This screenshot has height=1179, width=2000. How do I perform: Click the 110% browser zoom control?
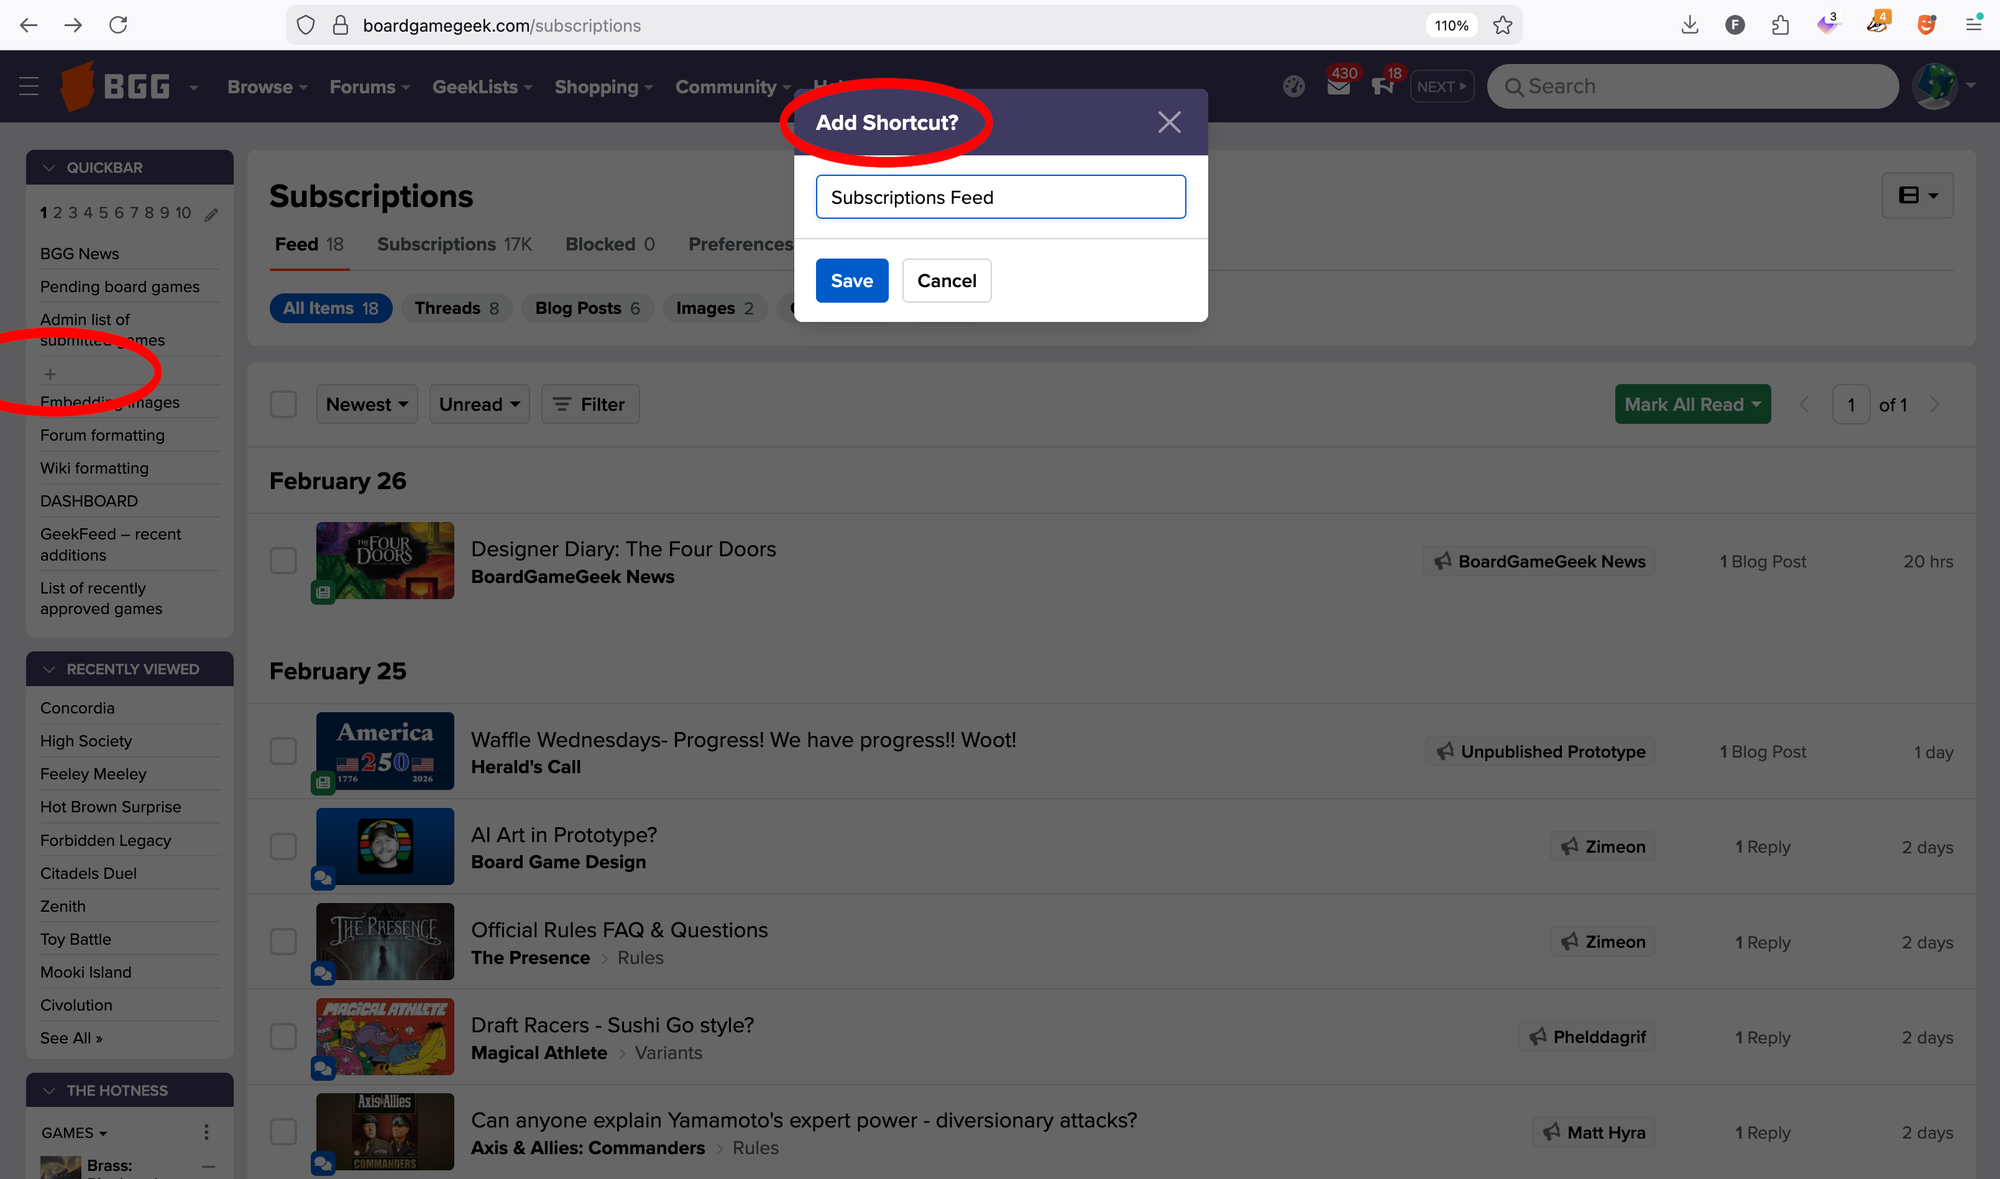(1451, 25)
